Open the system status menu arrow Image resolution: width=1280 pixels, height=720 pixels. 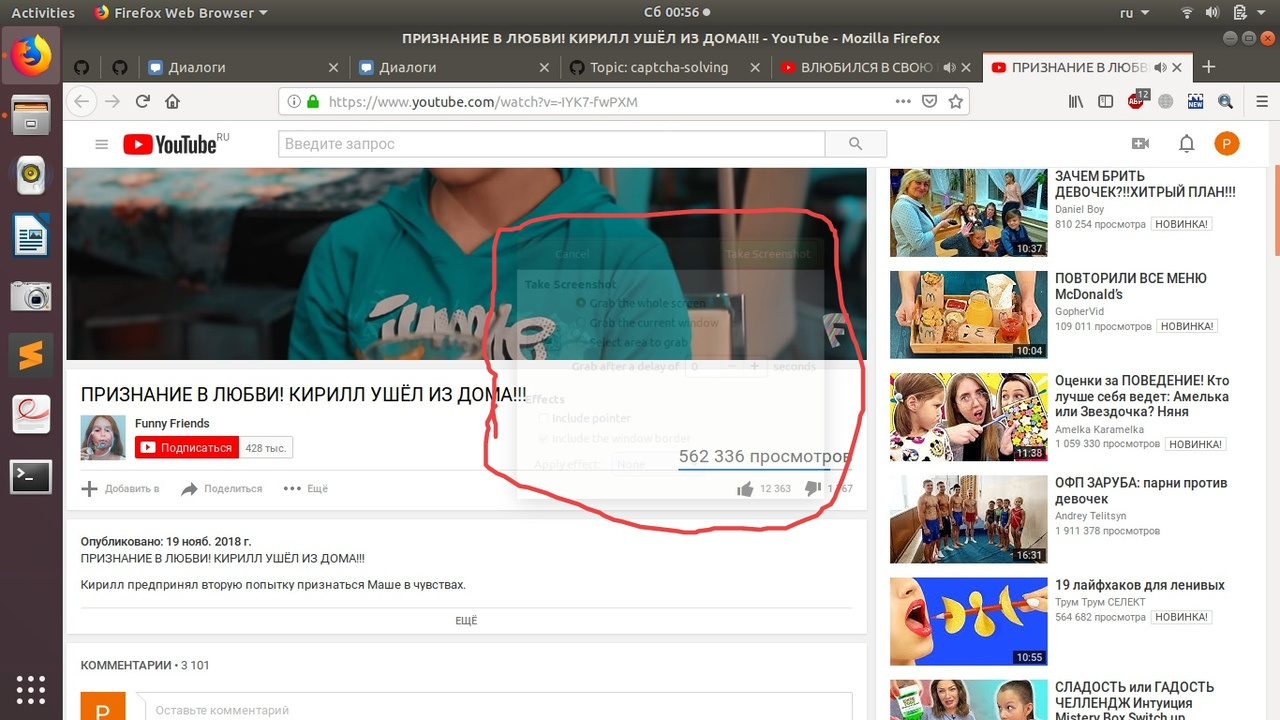pos(1259,12)
